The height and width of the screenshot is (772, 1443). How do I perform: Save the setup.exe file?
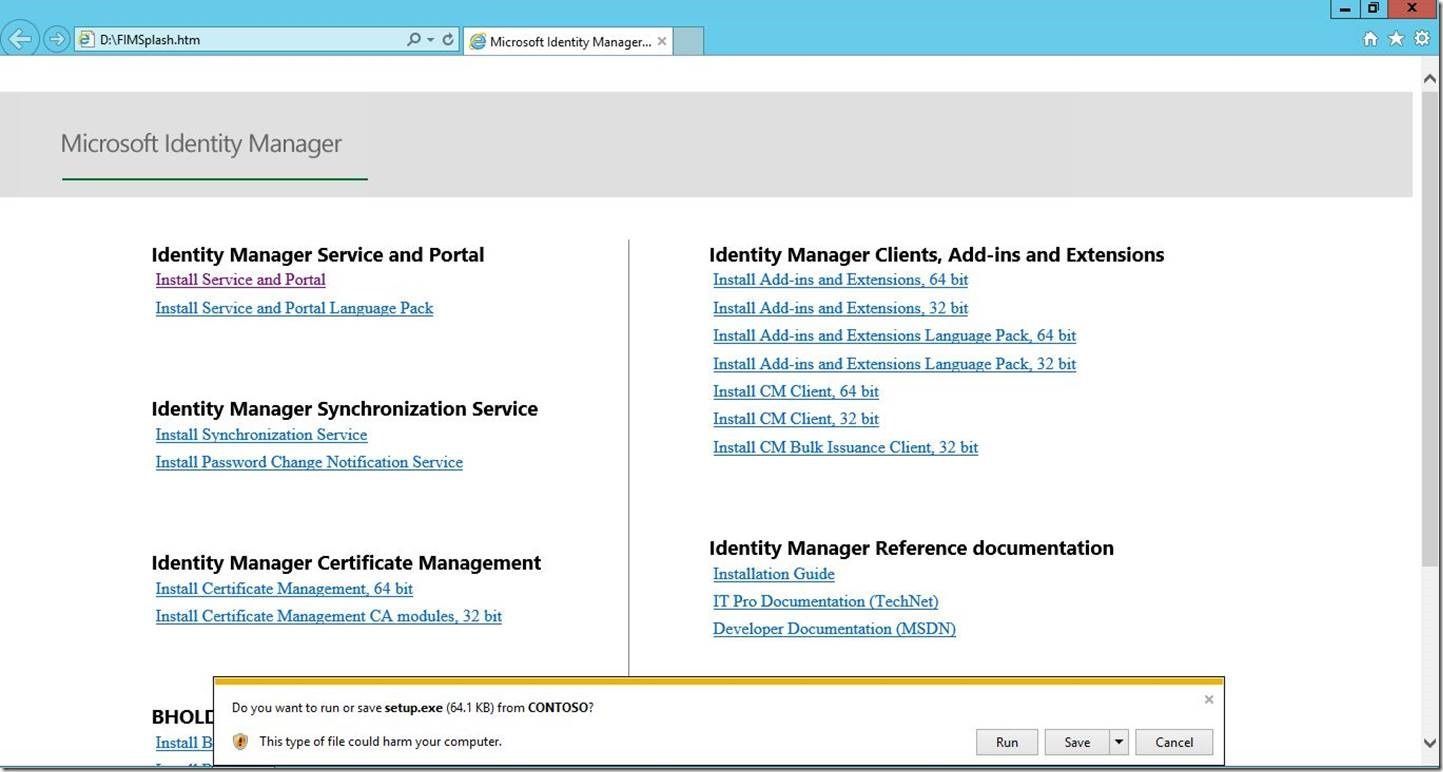pyautogui.click(x=1077, y=742)
